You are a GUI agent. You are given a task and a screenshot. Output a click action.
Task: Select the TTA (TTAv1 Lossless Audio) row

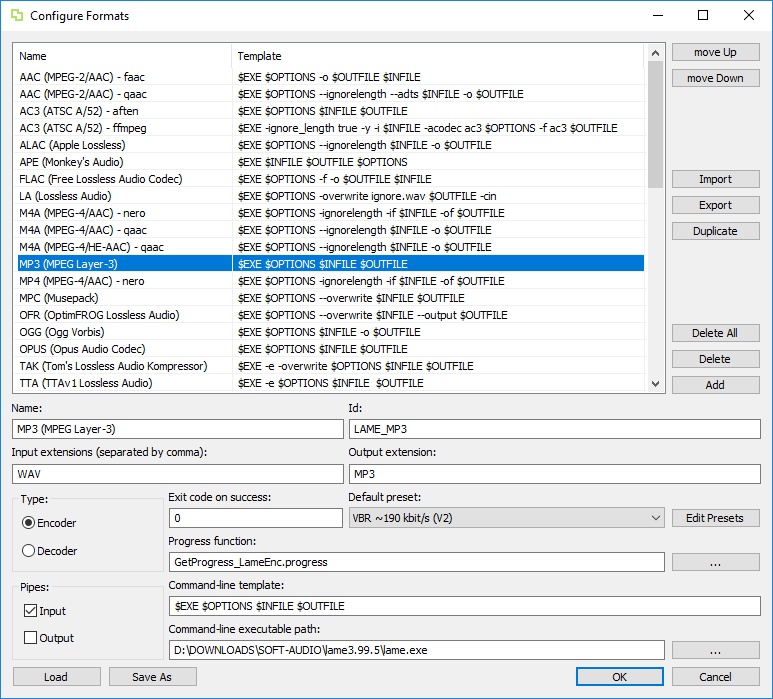click(330, 383)
